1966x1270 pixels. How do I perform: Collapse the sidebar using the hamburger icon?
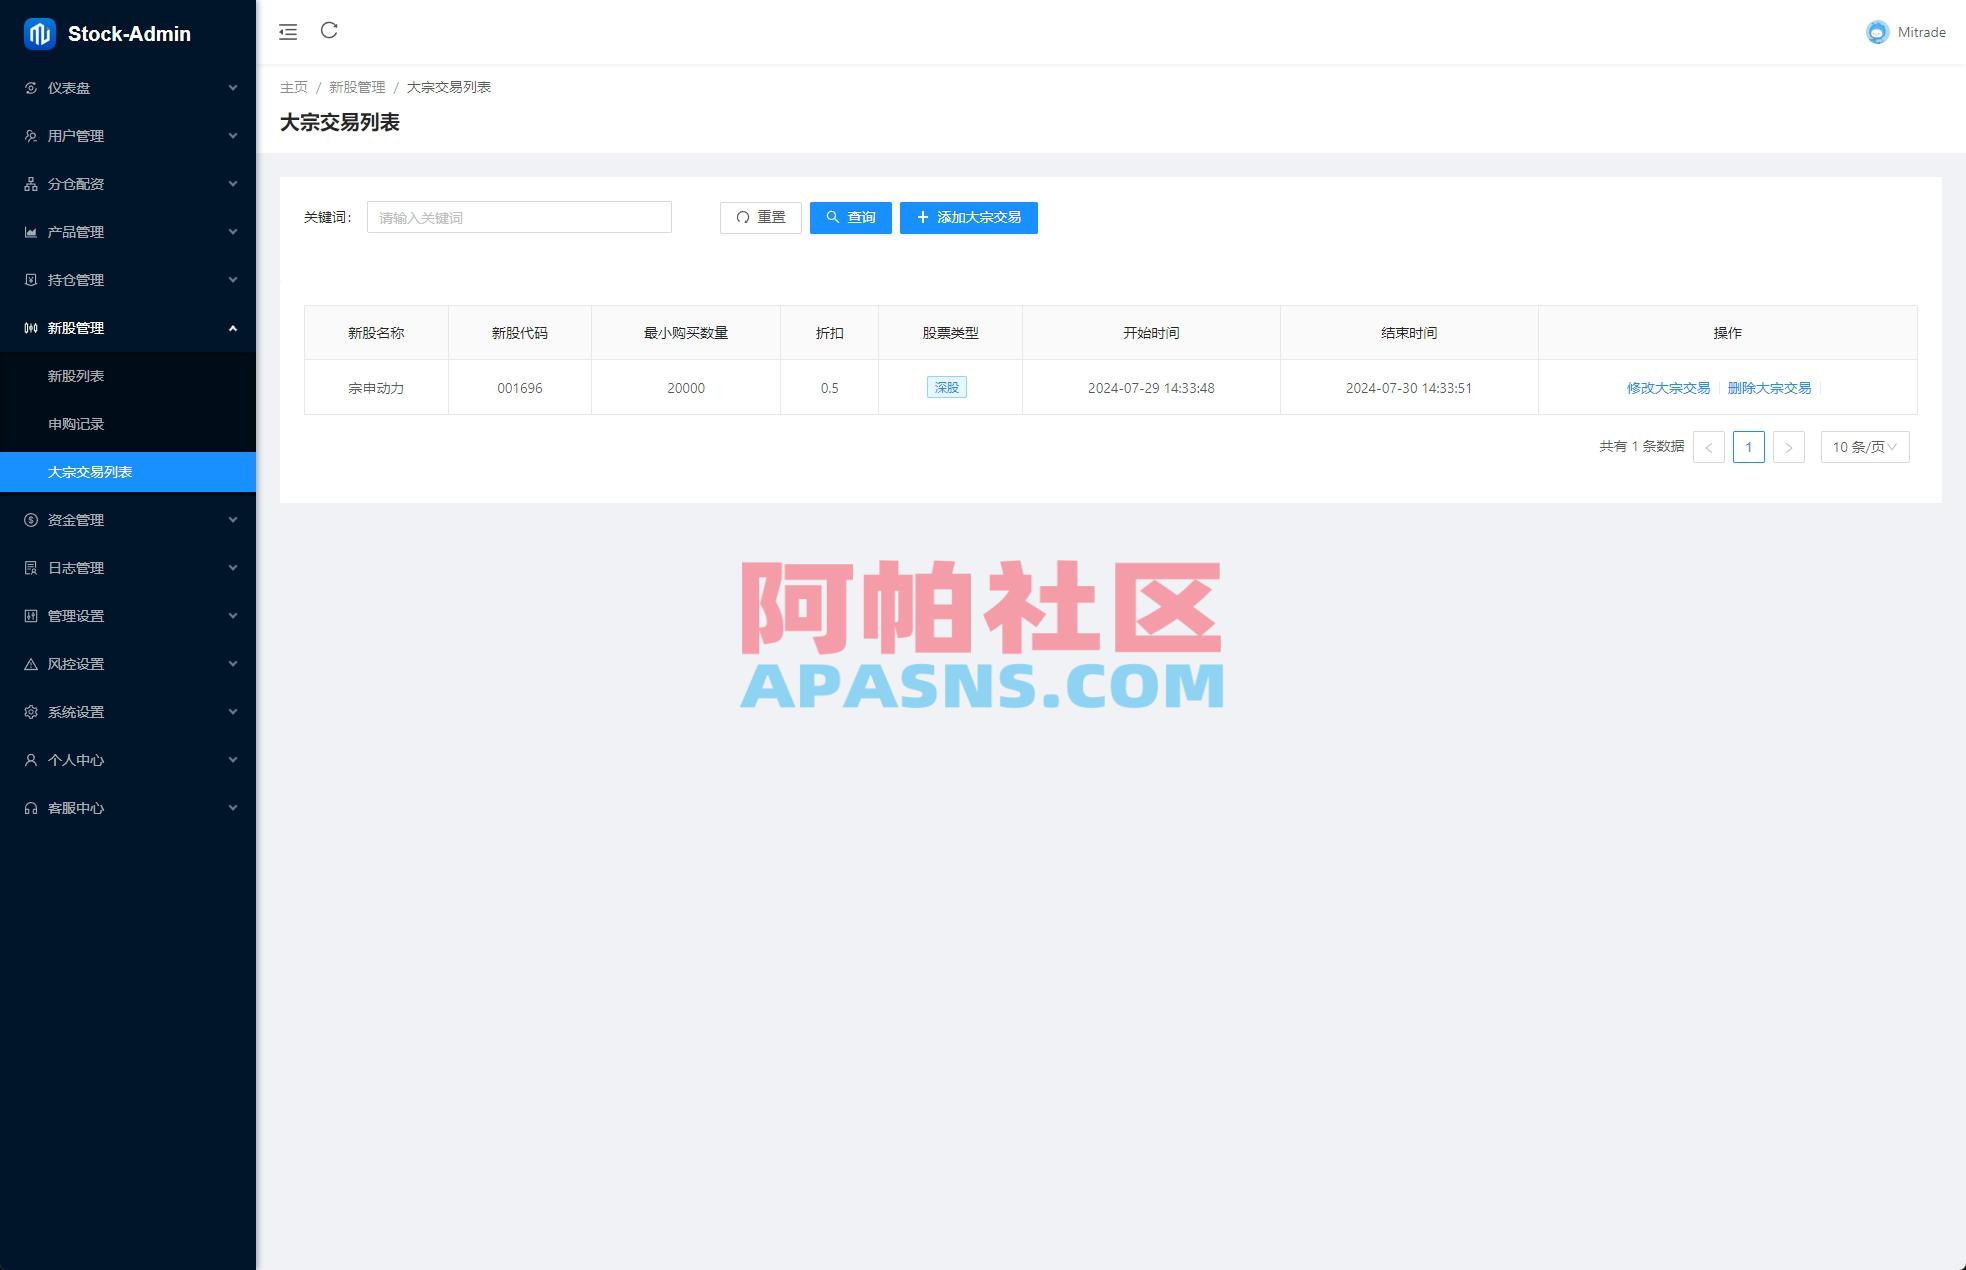pos(287,31)
